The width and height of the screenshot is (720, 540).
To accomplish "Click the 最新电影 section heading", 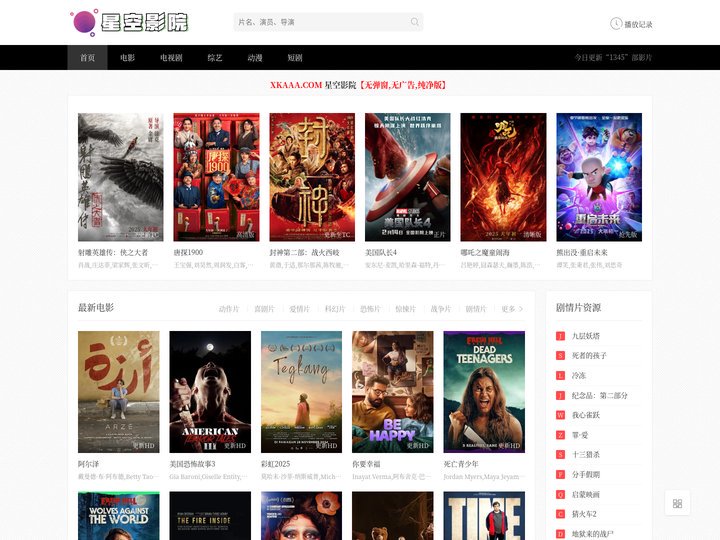I will (x=96, y=308).
